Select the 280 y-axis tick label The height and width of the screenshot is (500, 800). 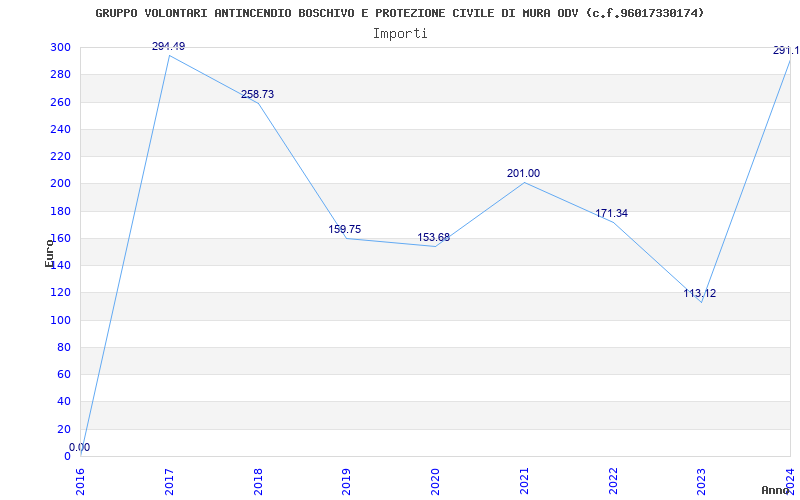[x=60, y=74]
